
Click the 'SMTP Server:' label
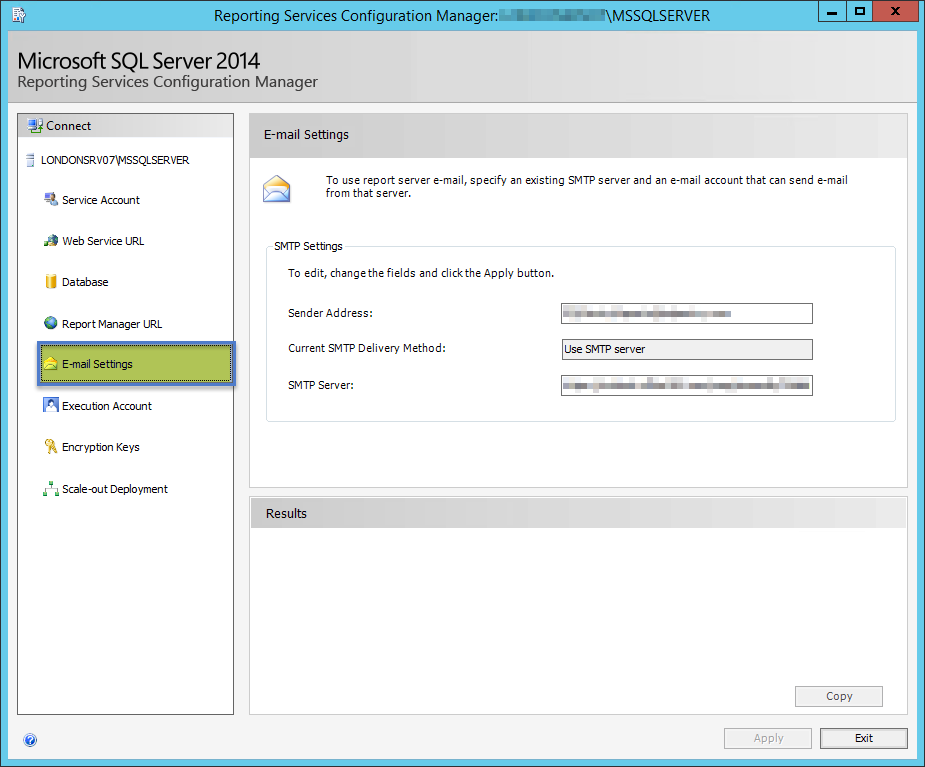(x=321, y=385)
